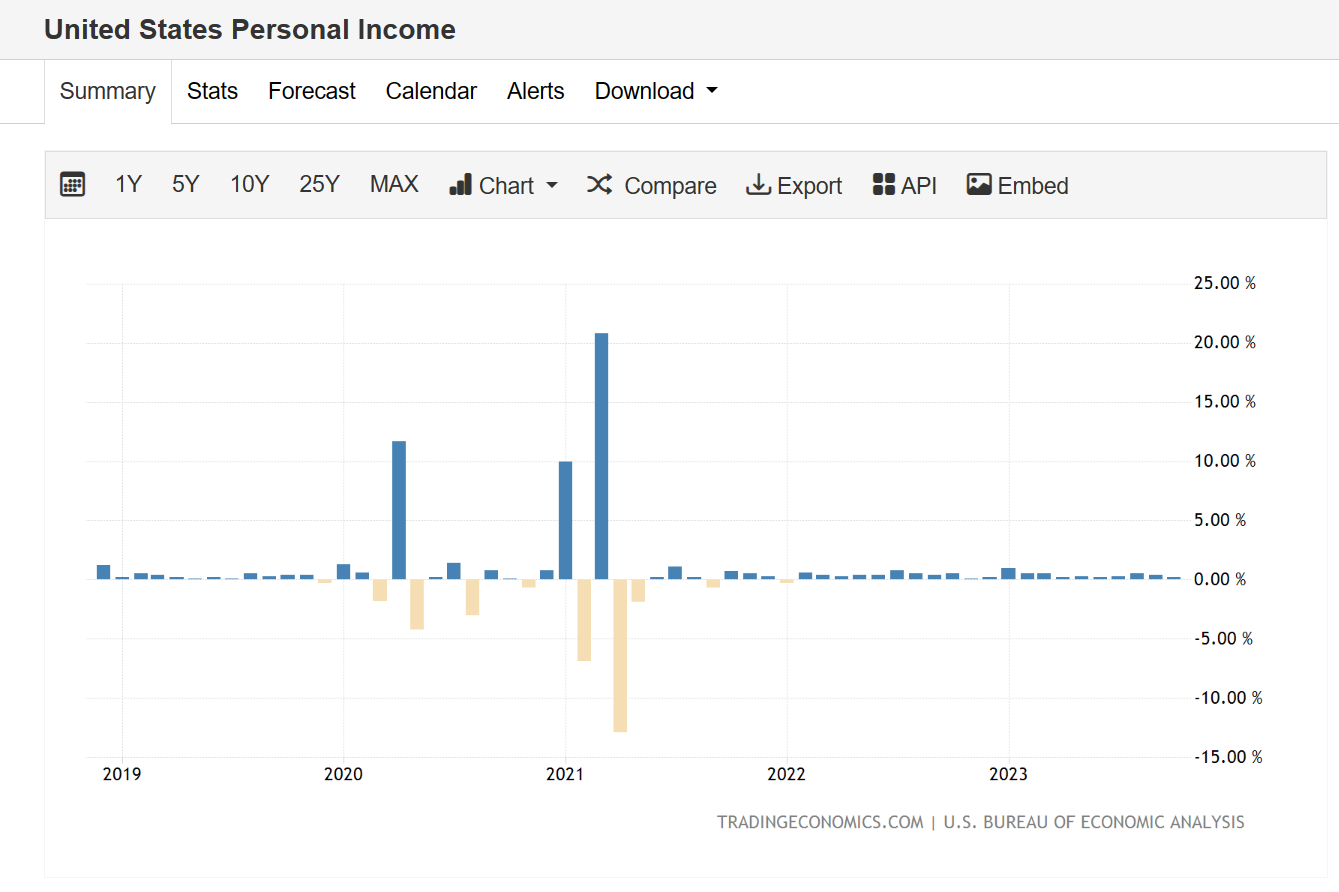Select the MAX time range
This screenshot has width=1339, height=892.
click(393, 184)
